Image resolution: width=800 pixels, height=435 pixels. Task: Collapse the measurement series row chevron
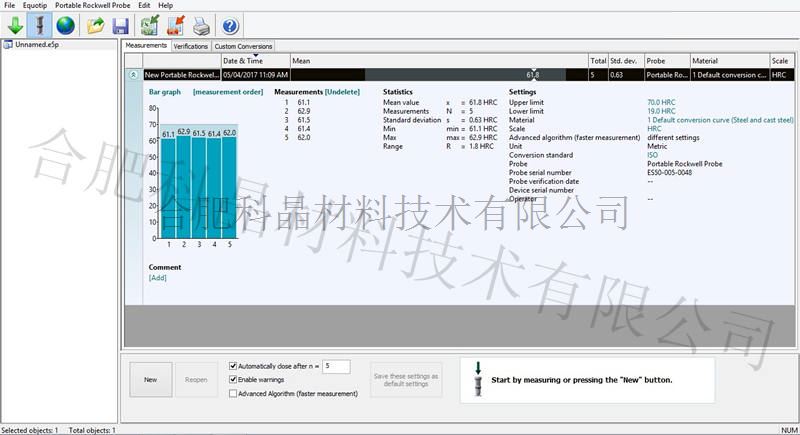point(132,74)
